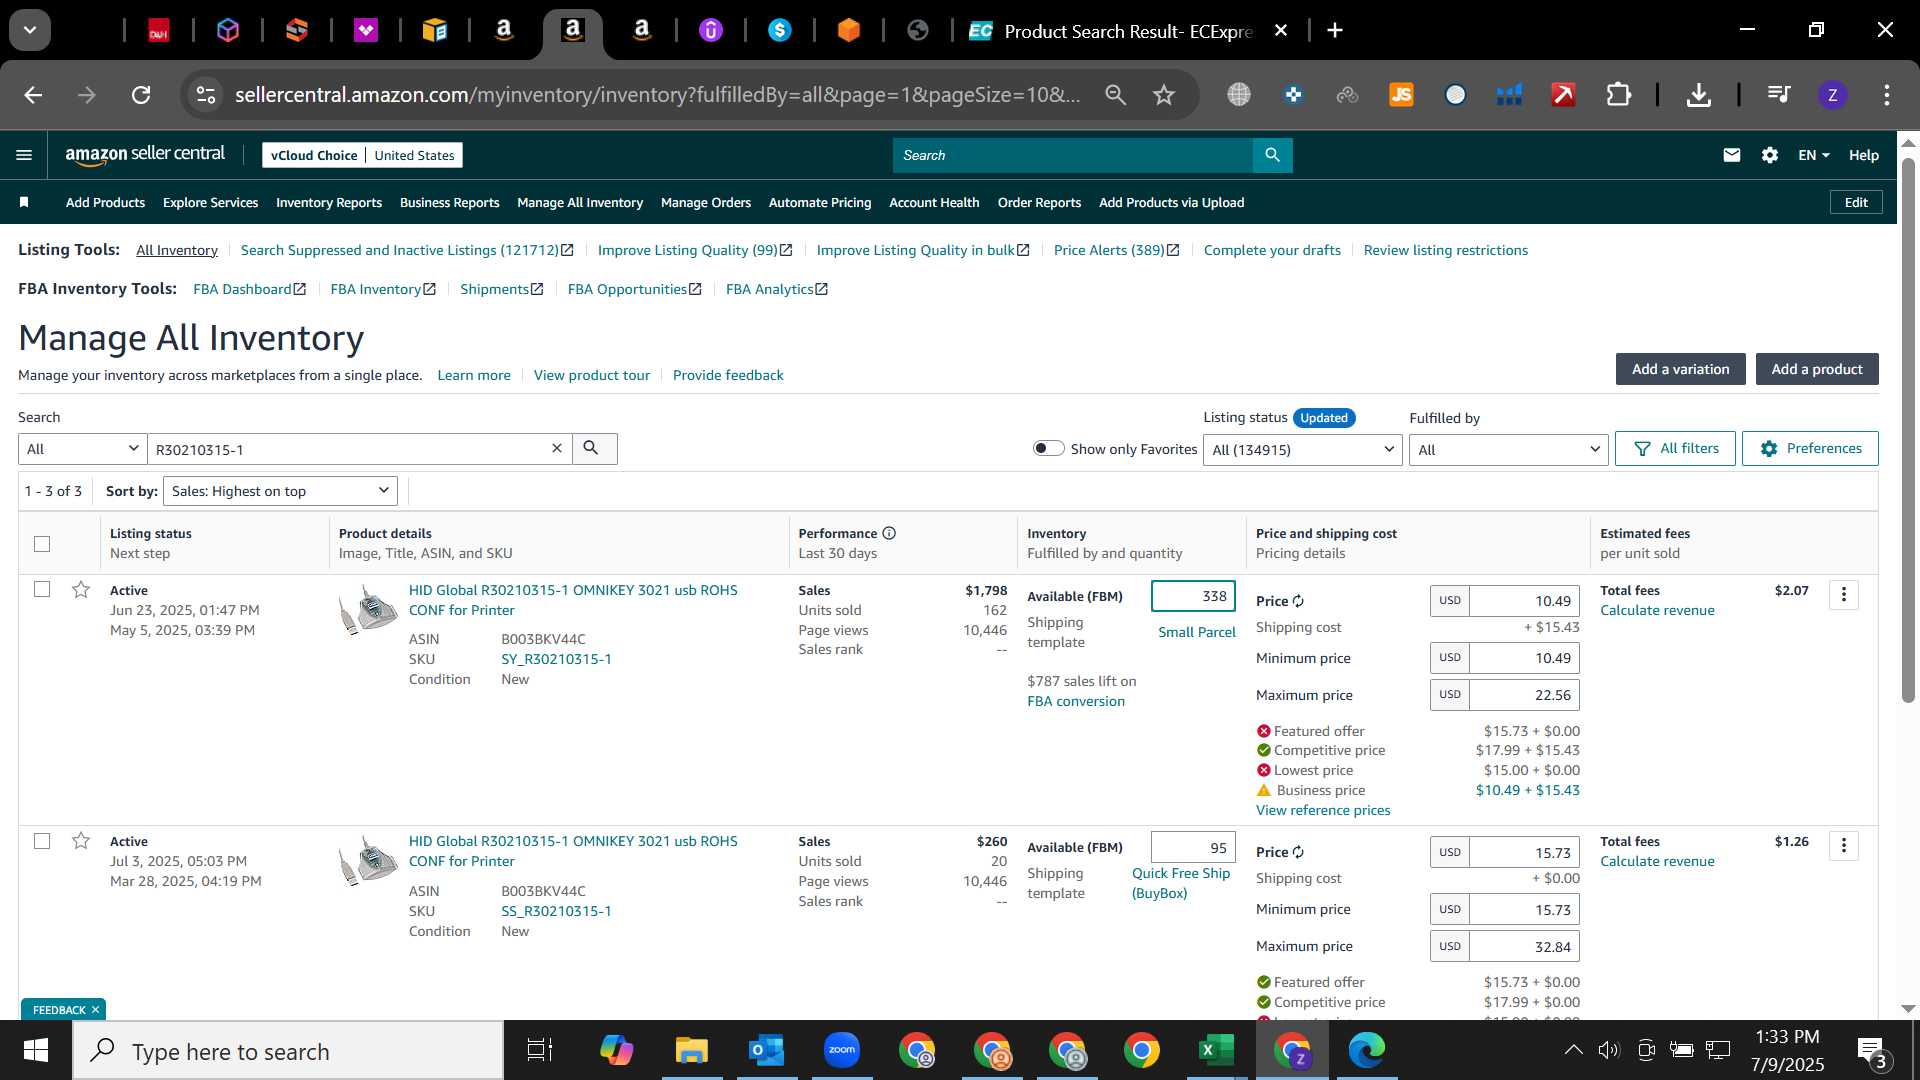The image size is (1920, 1080).
Task: Click the top Seller Central search field
Action: 1072,155
